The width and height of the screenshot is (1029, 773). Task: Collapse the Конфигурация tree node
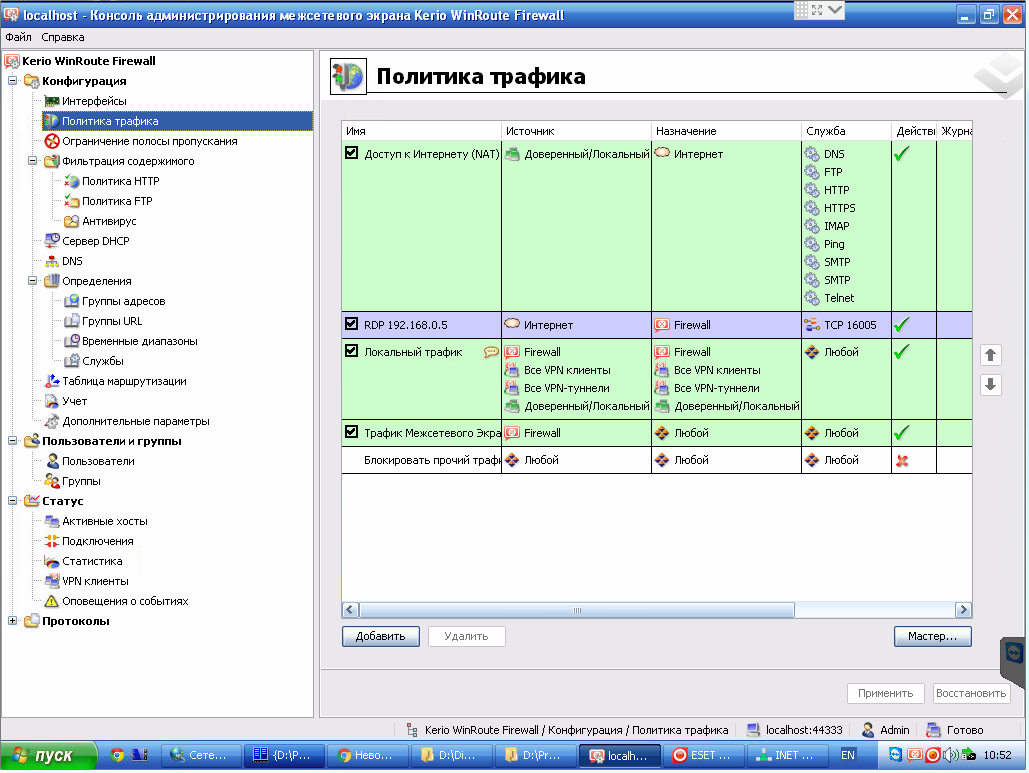tap(12, 81)
